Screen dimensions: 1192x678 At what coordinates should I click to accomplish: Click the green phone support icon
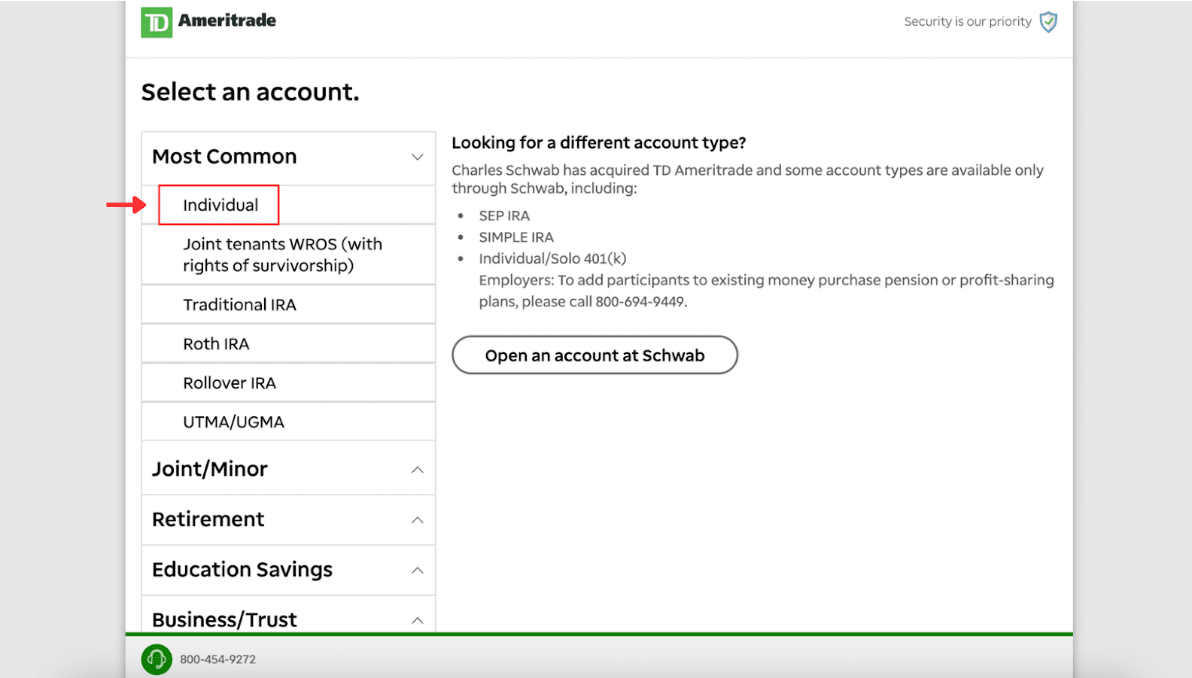156,659
